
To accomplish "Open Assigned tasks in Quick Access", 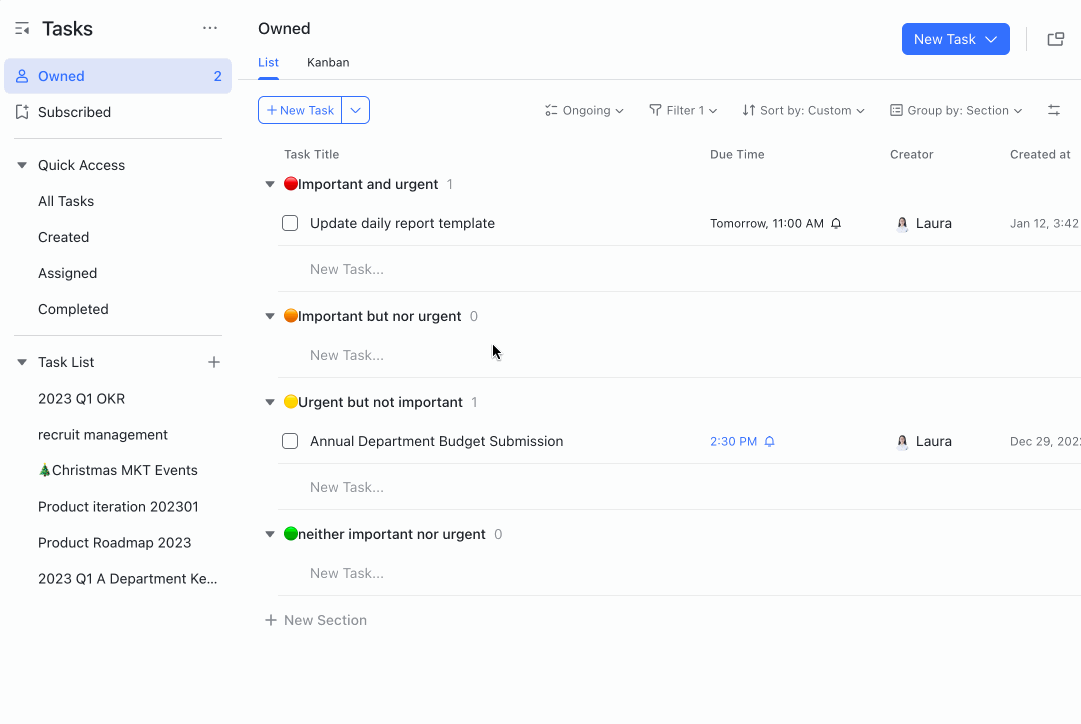I will pyautogui.click(x=68, y=273).
